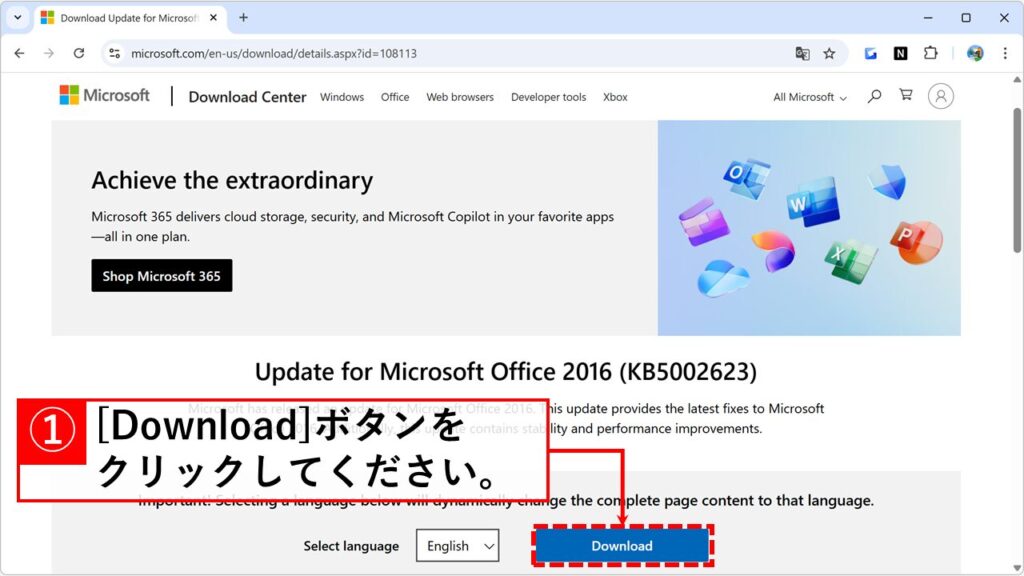Screen dimensions: 1024x576
Task: Click the Update for Microsoft Office 2016 heading
Action: click(x=505, y=372)
